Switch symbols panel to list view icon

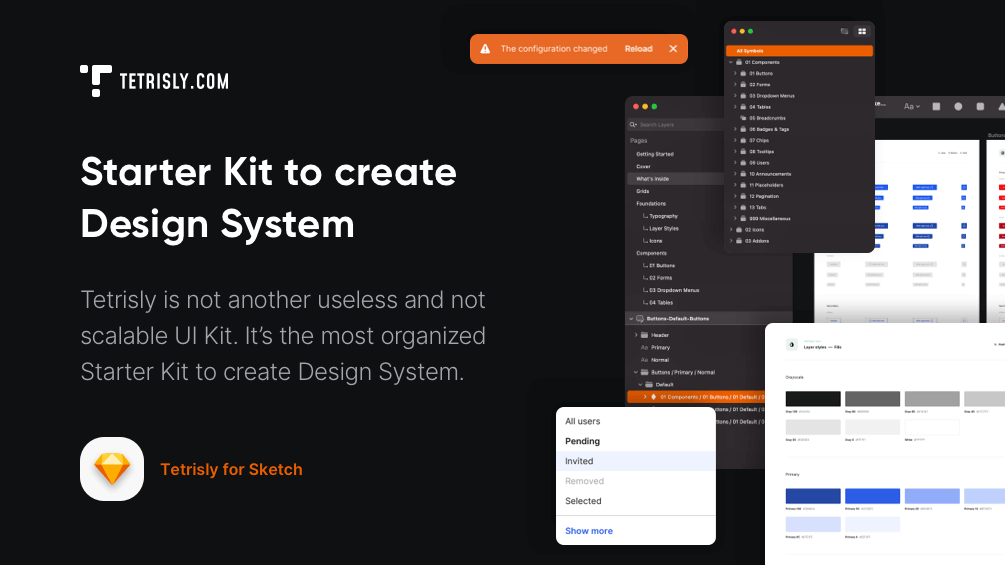[845, 31]
